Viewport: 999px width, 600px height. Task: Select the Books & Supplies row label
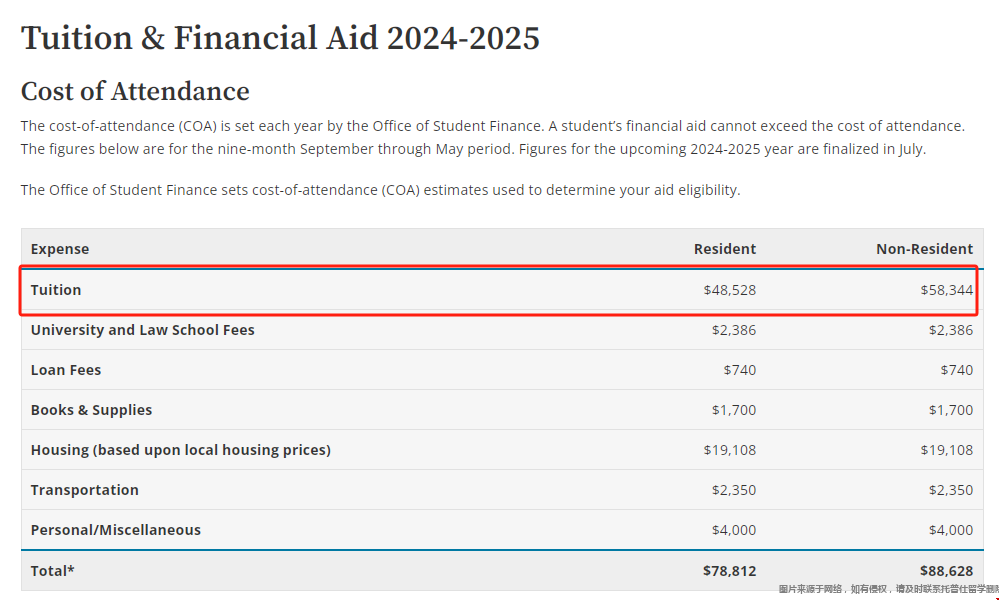pos(91,410)
